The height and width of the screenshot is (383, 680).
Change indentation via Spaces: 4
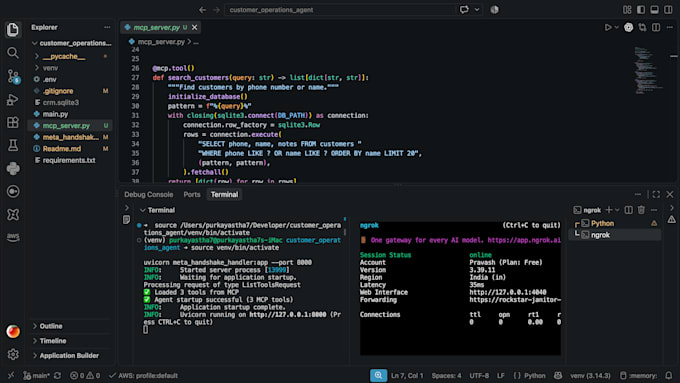click(x=446, y=376)
